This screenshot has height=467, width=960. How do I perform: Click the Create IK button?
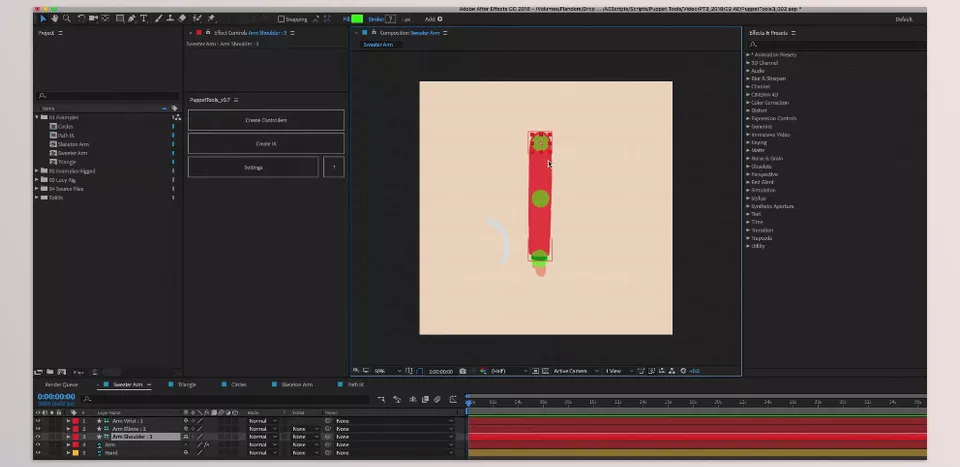coord(266,143)
